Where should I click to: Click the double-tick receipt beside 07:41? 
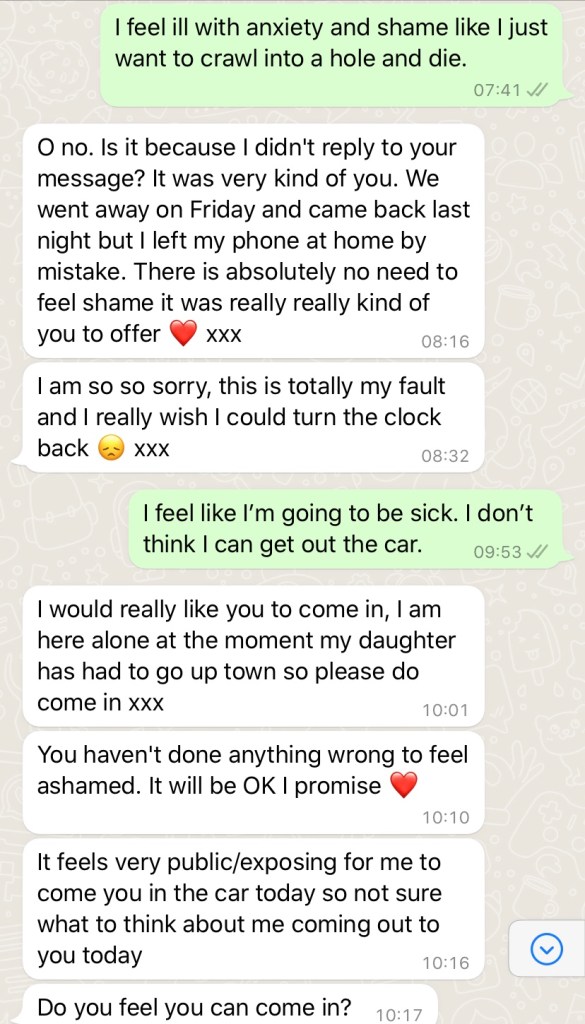pos(539,91)
